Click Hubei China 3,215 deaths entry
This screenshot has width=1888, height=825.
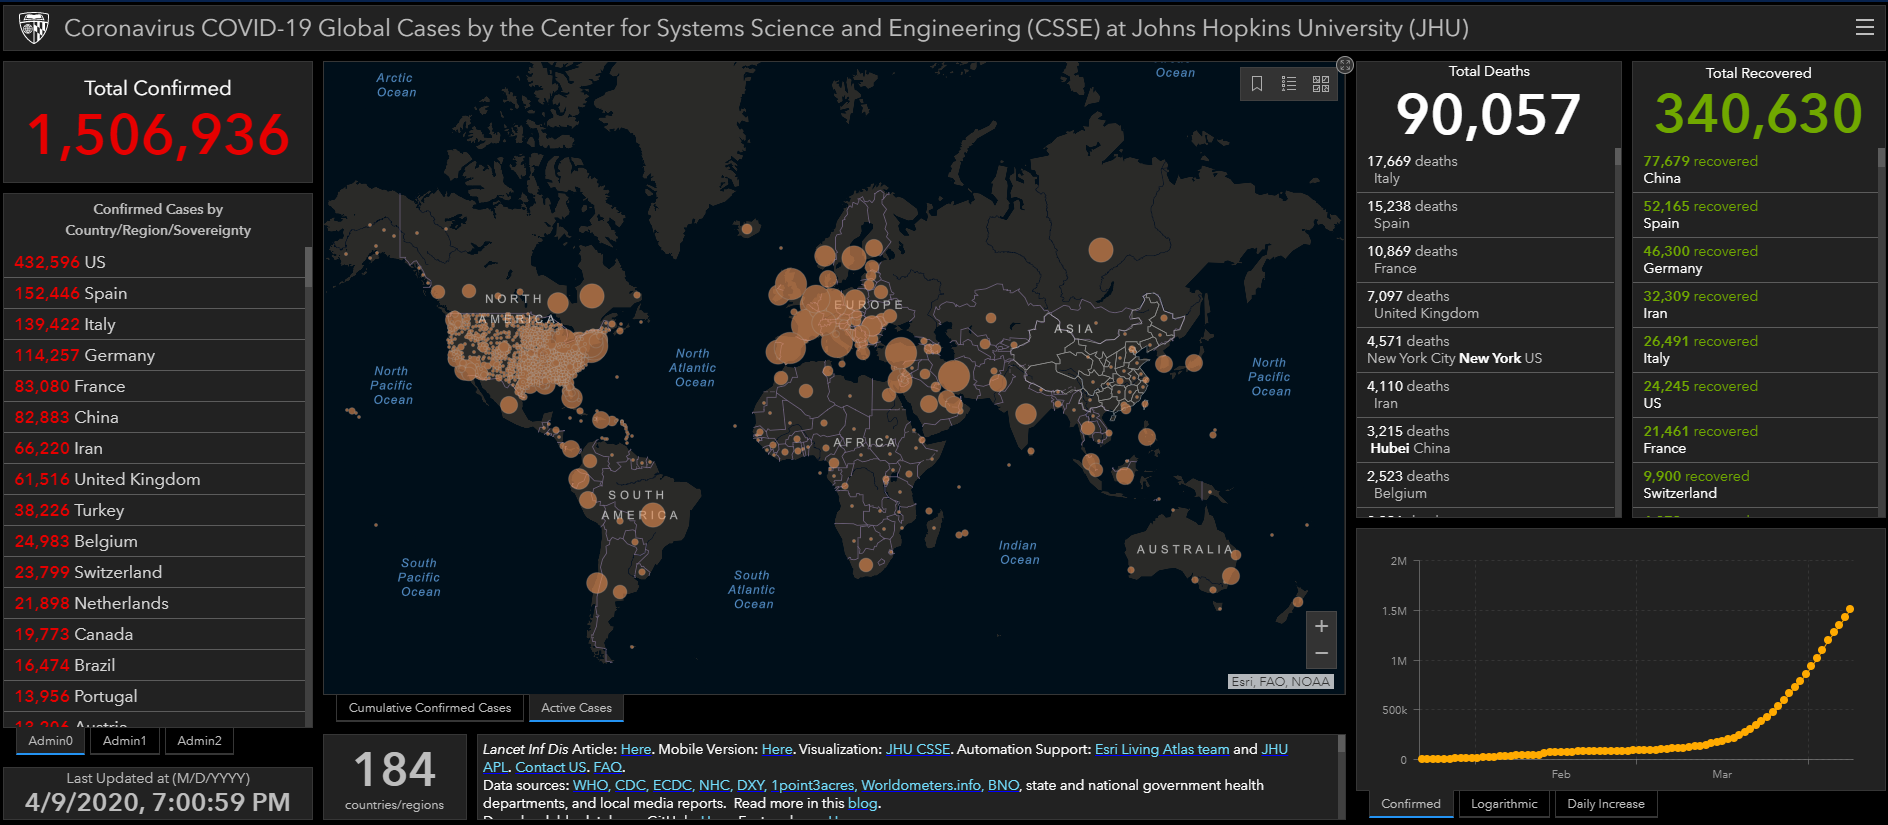click(x=1485, y=440)
